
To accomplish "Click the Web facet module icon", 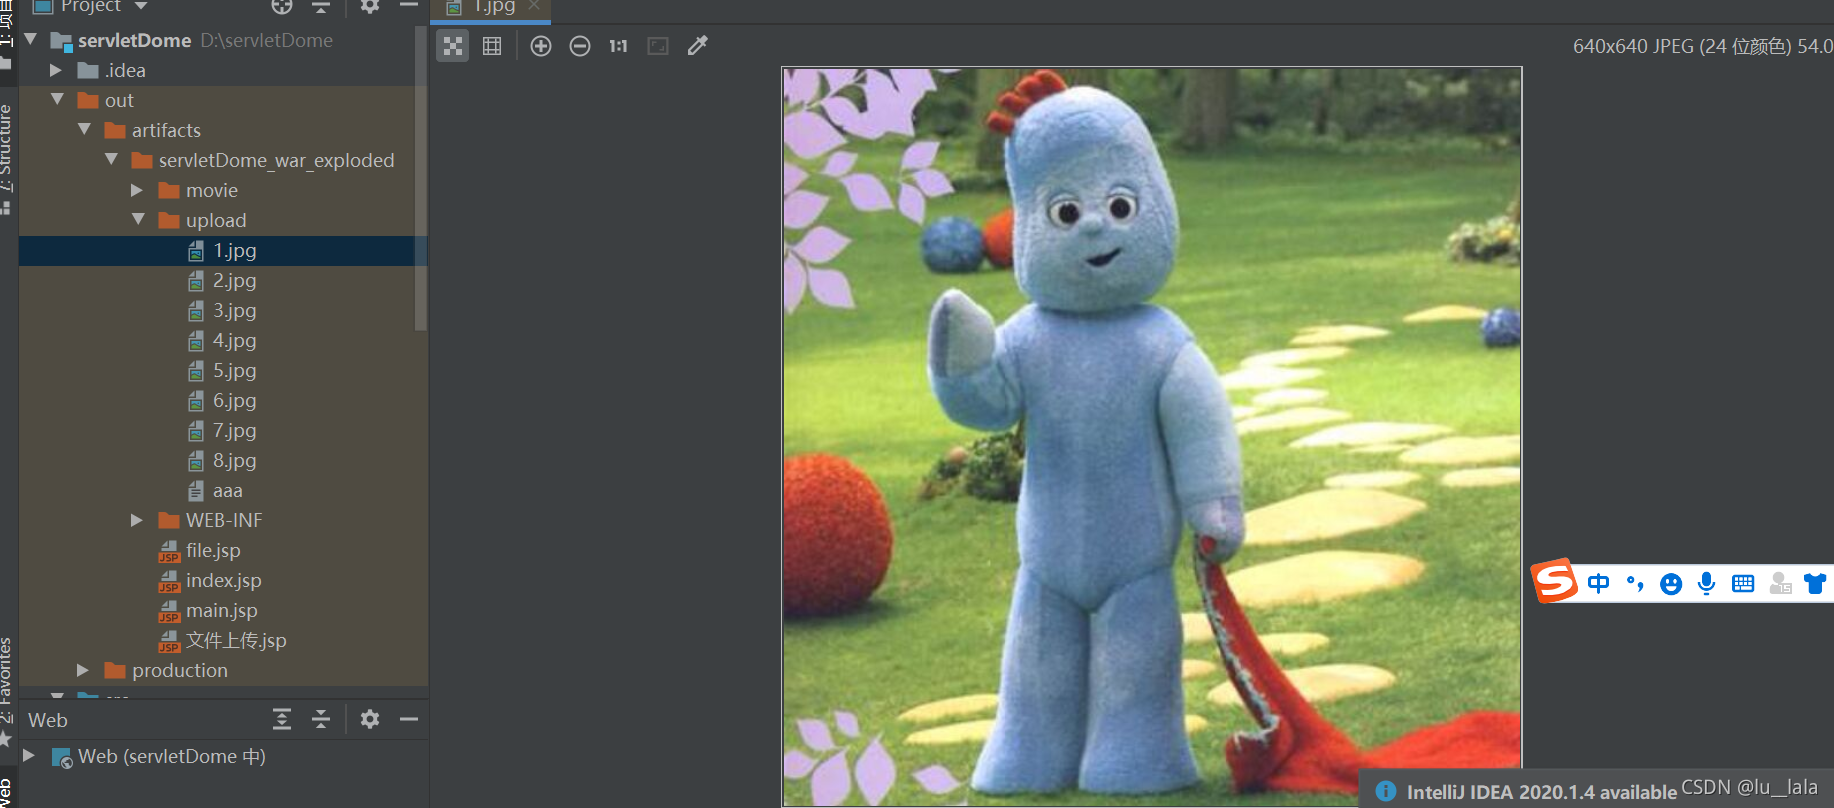I will (62, 758).
